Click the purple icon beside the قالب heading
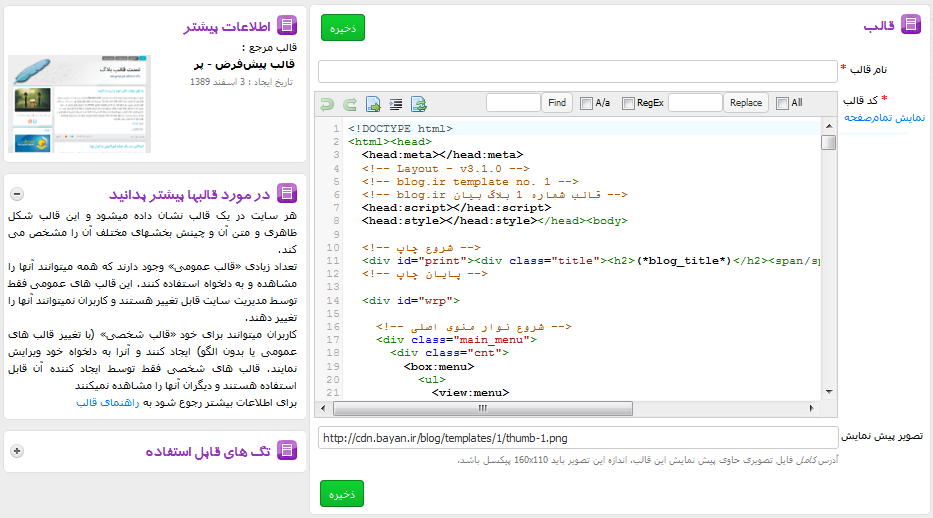This screenshot has height=518, width=933. [911, 25]
